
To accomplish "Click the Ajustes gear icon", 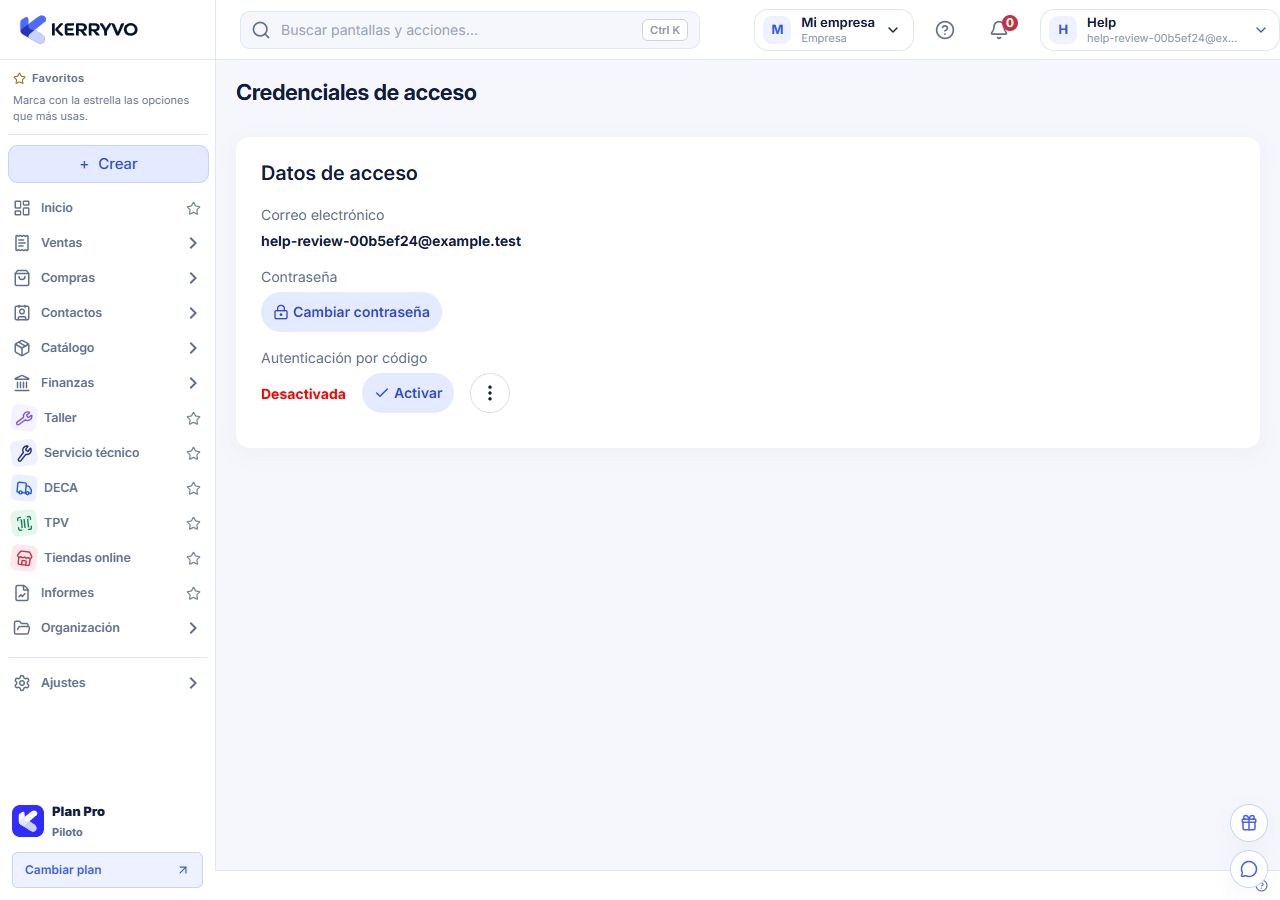I will [x=22, y=683].
